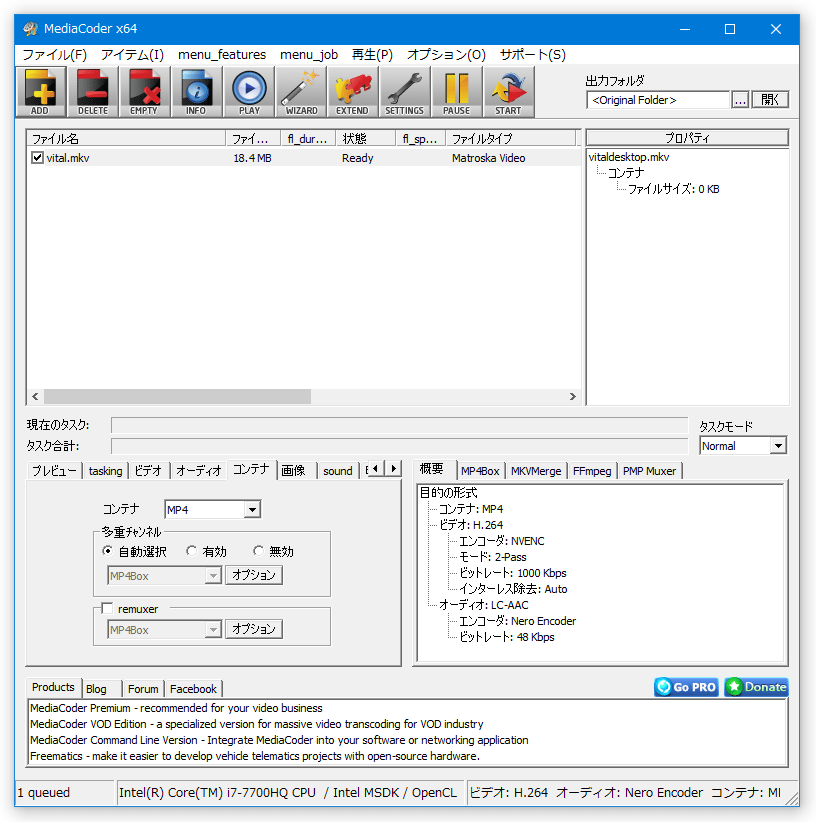Click the MediaCoder app icon in title bar

click(x=30, y=28)
